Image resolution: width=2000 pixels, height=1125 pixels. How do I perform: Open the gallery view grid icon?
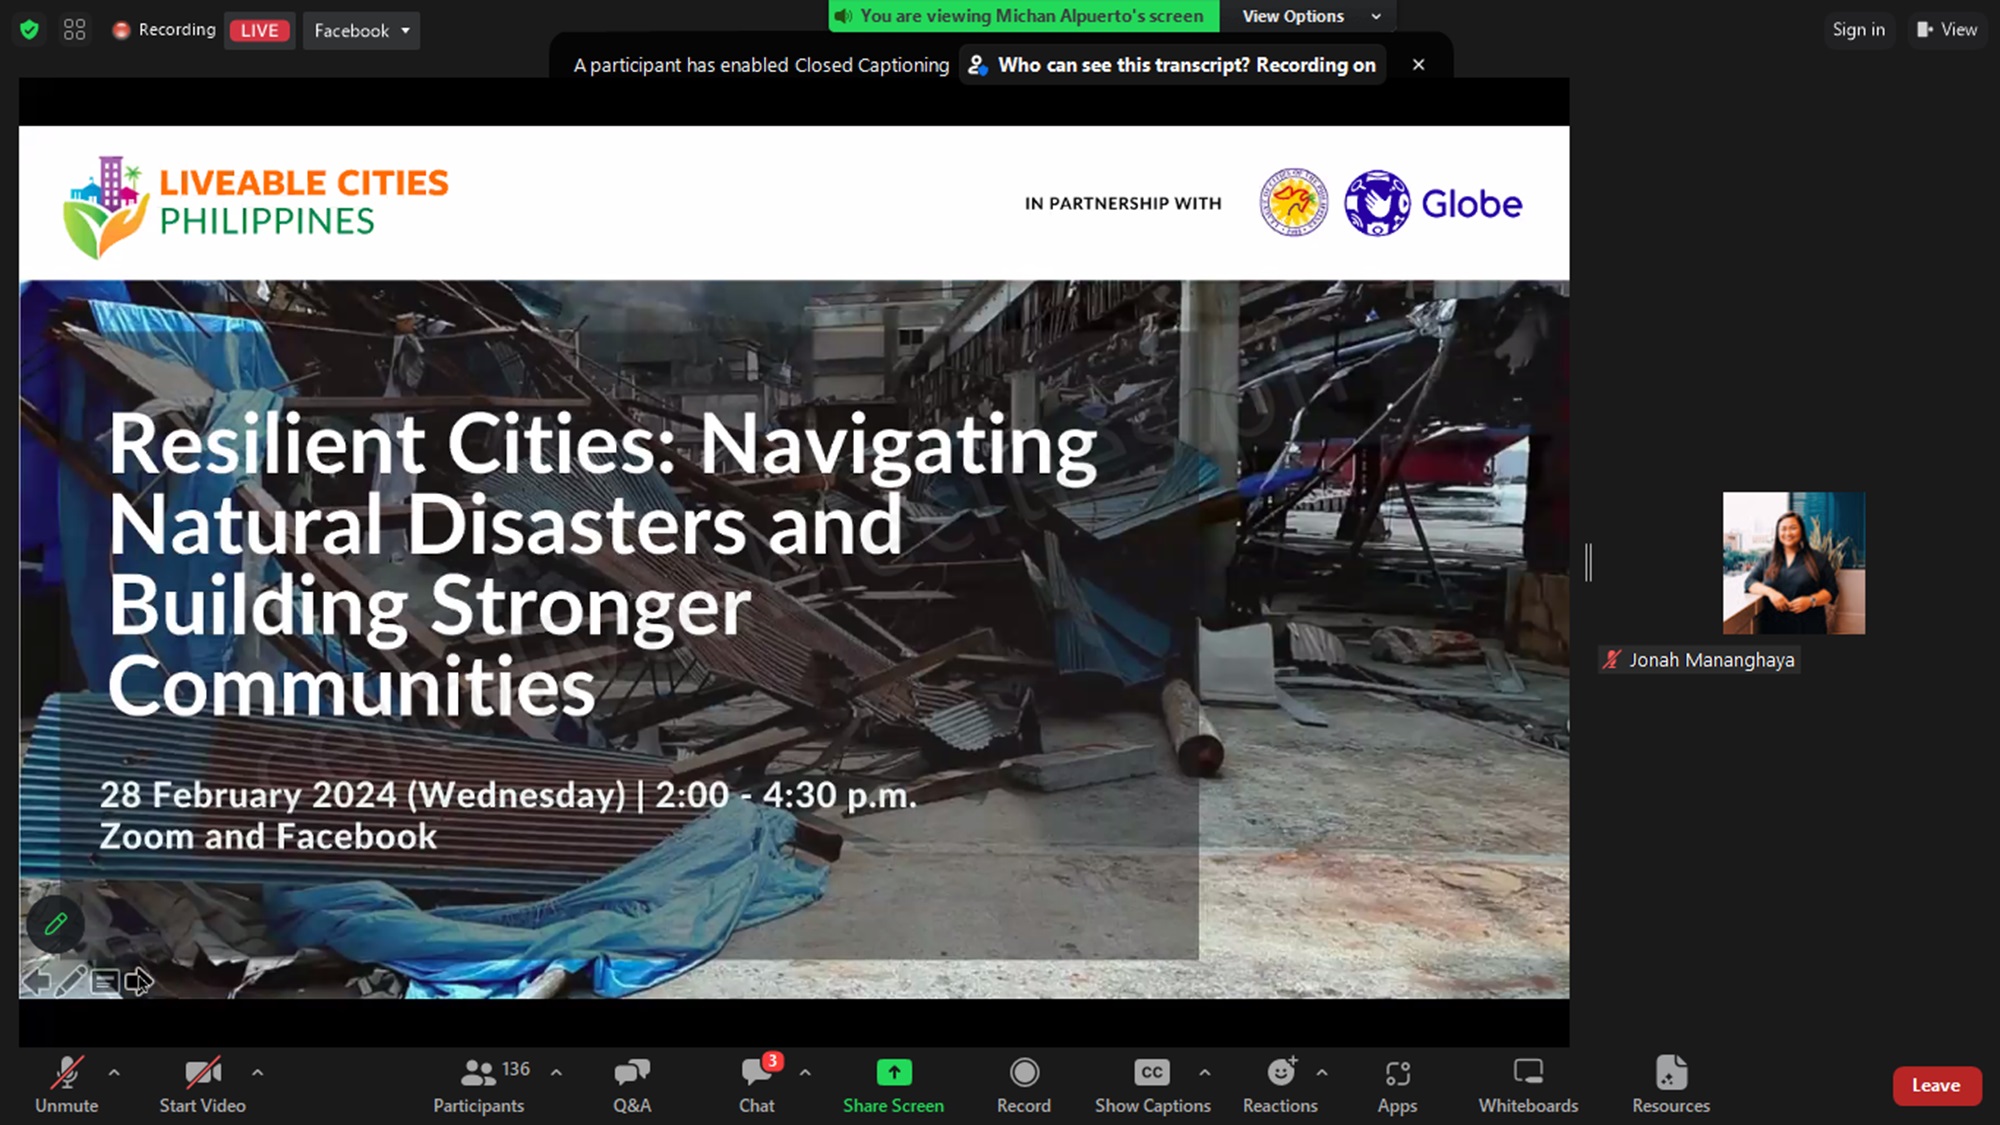coord(75,30)
